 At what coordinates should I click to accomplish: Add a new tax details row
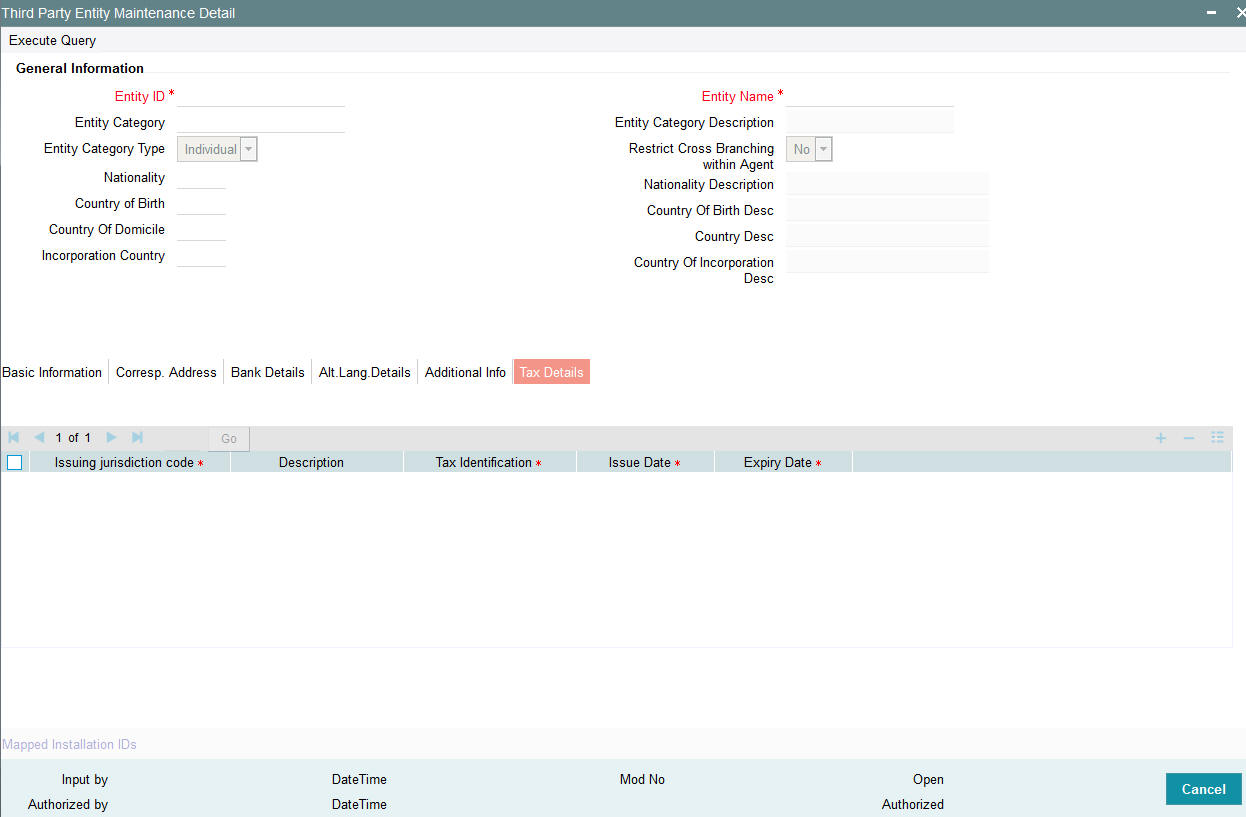1161,438
